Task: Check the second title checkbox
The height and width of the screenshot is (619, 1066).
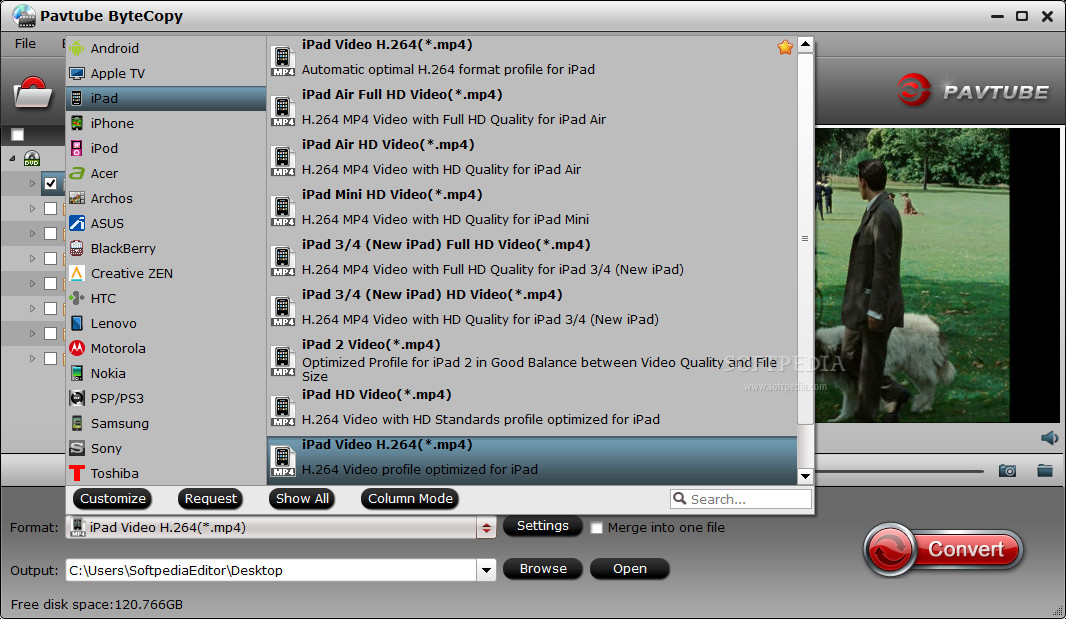Action: point(50,209)
